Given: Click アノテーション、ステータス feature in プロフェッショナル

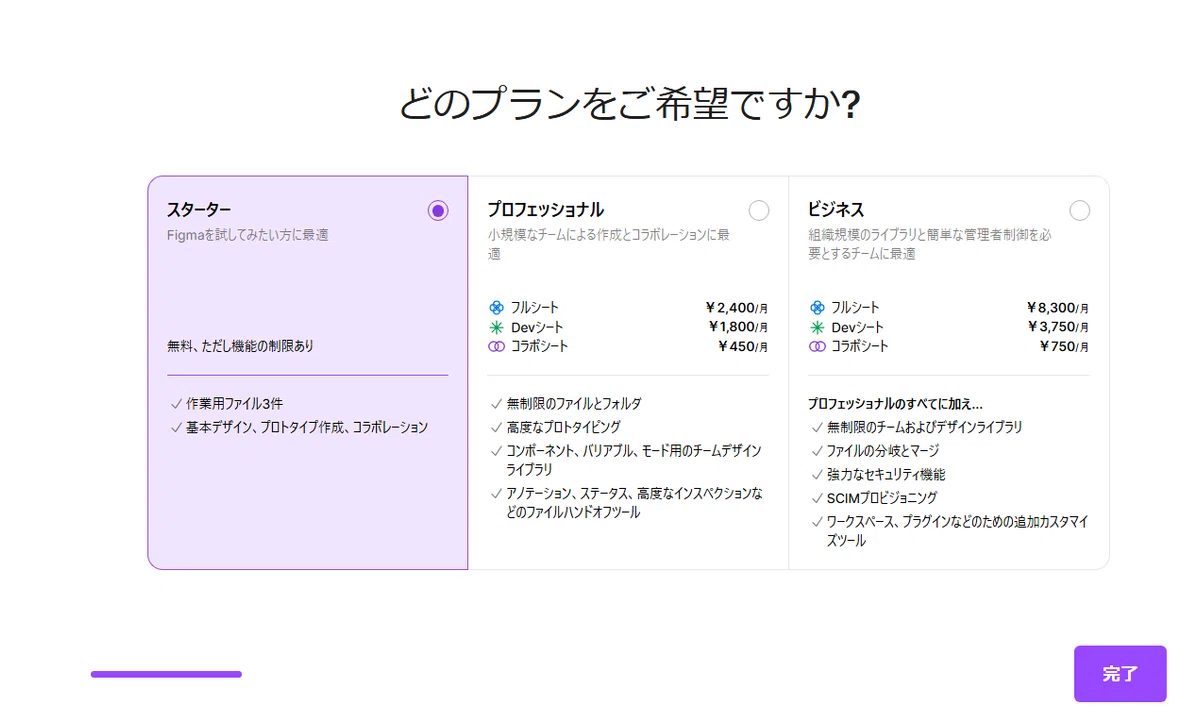Looking at the screenshot, I should coord(634,503).
